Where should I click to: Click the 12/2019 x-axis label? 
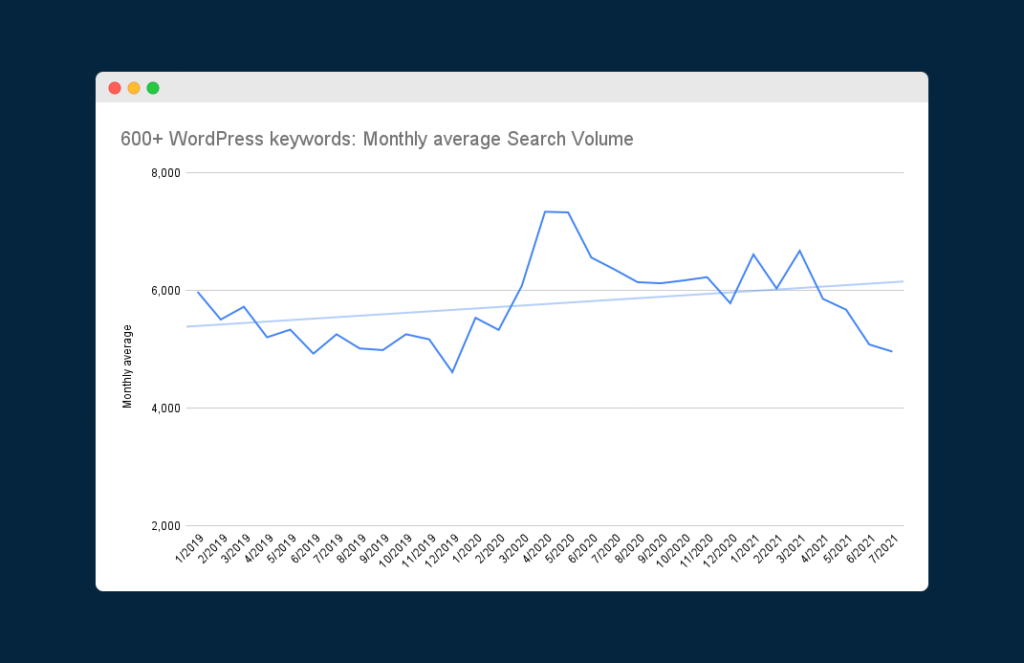(442, 551)
